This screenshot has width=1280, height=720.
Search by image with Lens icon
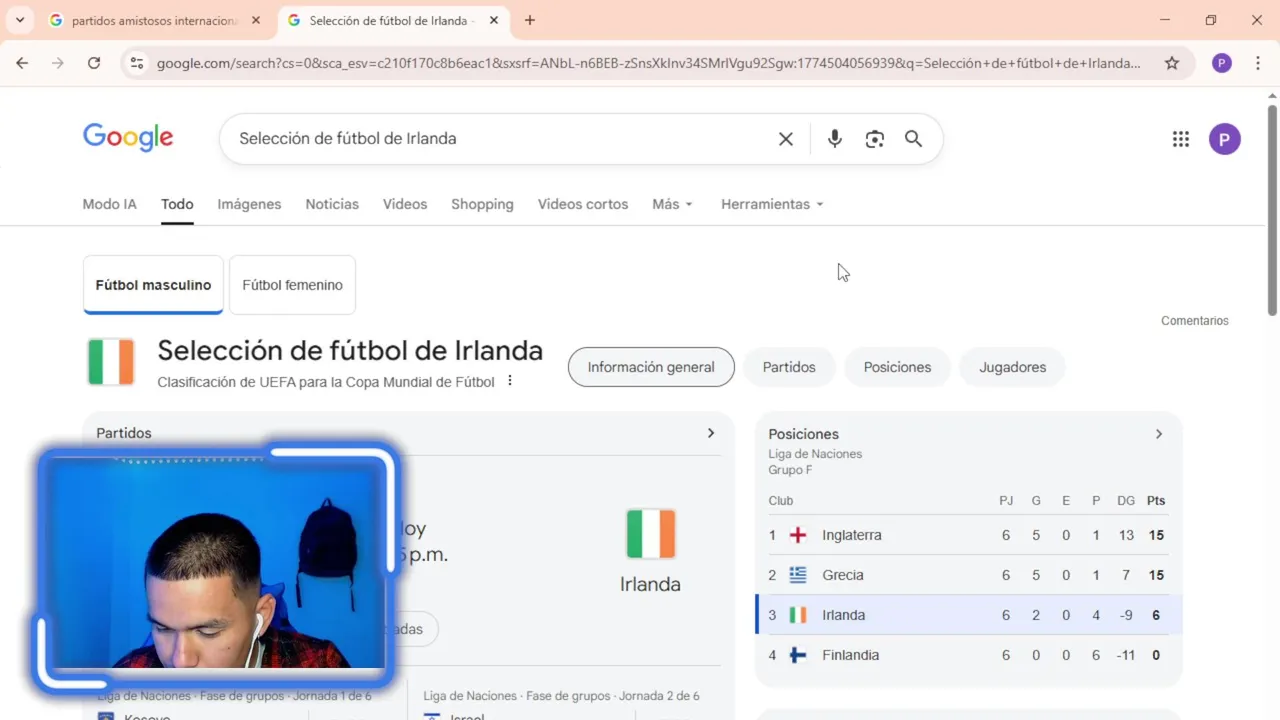coord(875,139)
